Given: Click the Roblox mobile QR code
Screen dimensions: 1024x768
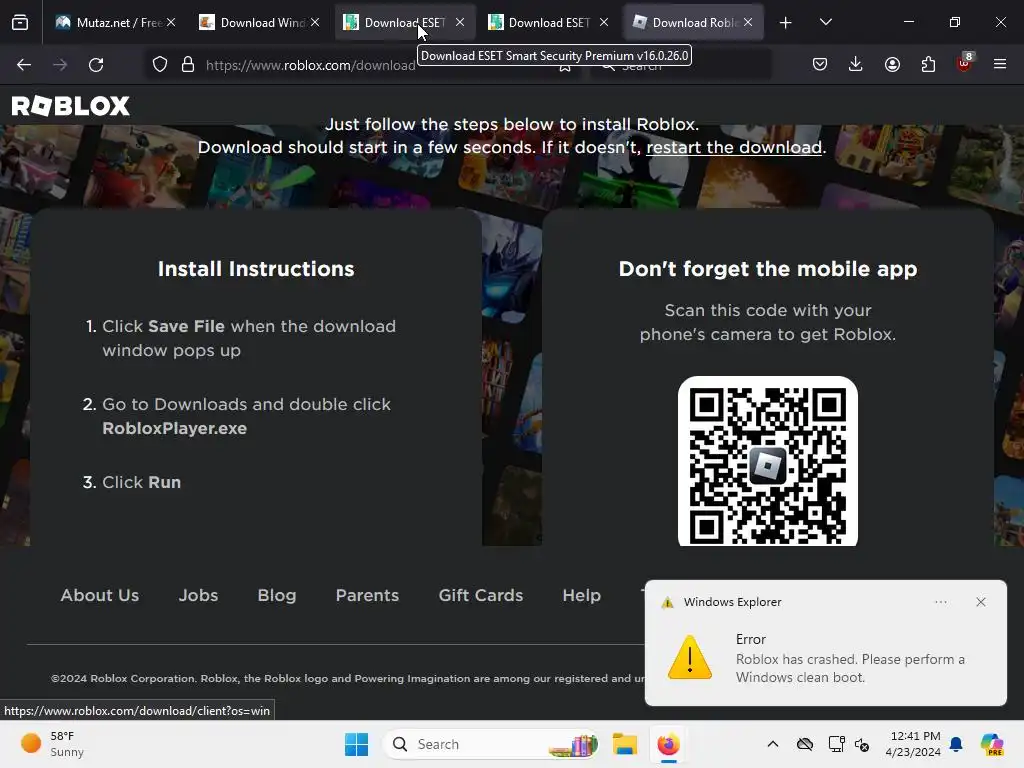Looking at the screenshot, I should [768, 461].
